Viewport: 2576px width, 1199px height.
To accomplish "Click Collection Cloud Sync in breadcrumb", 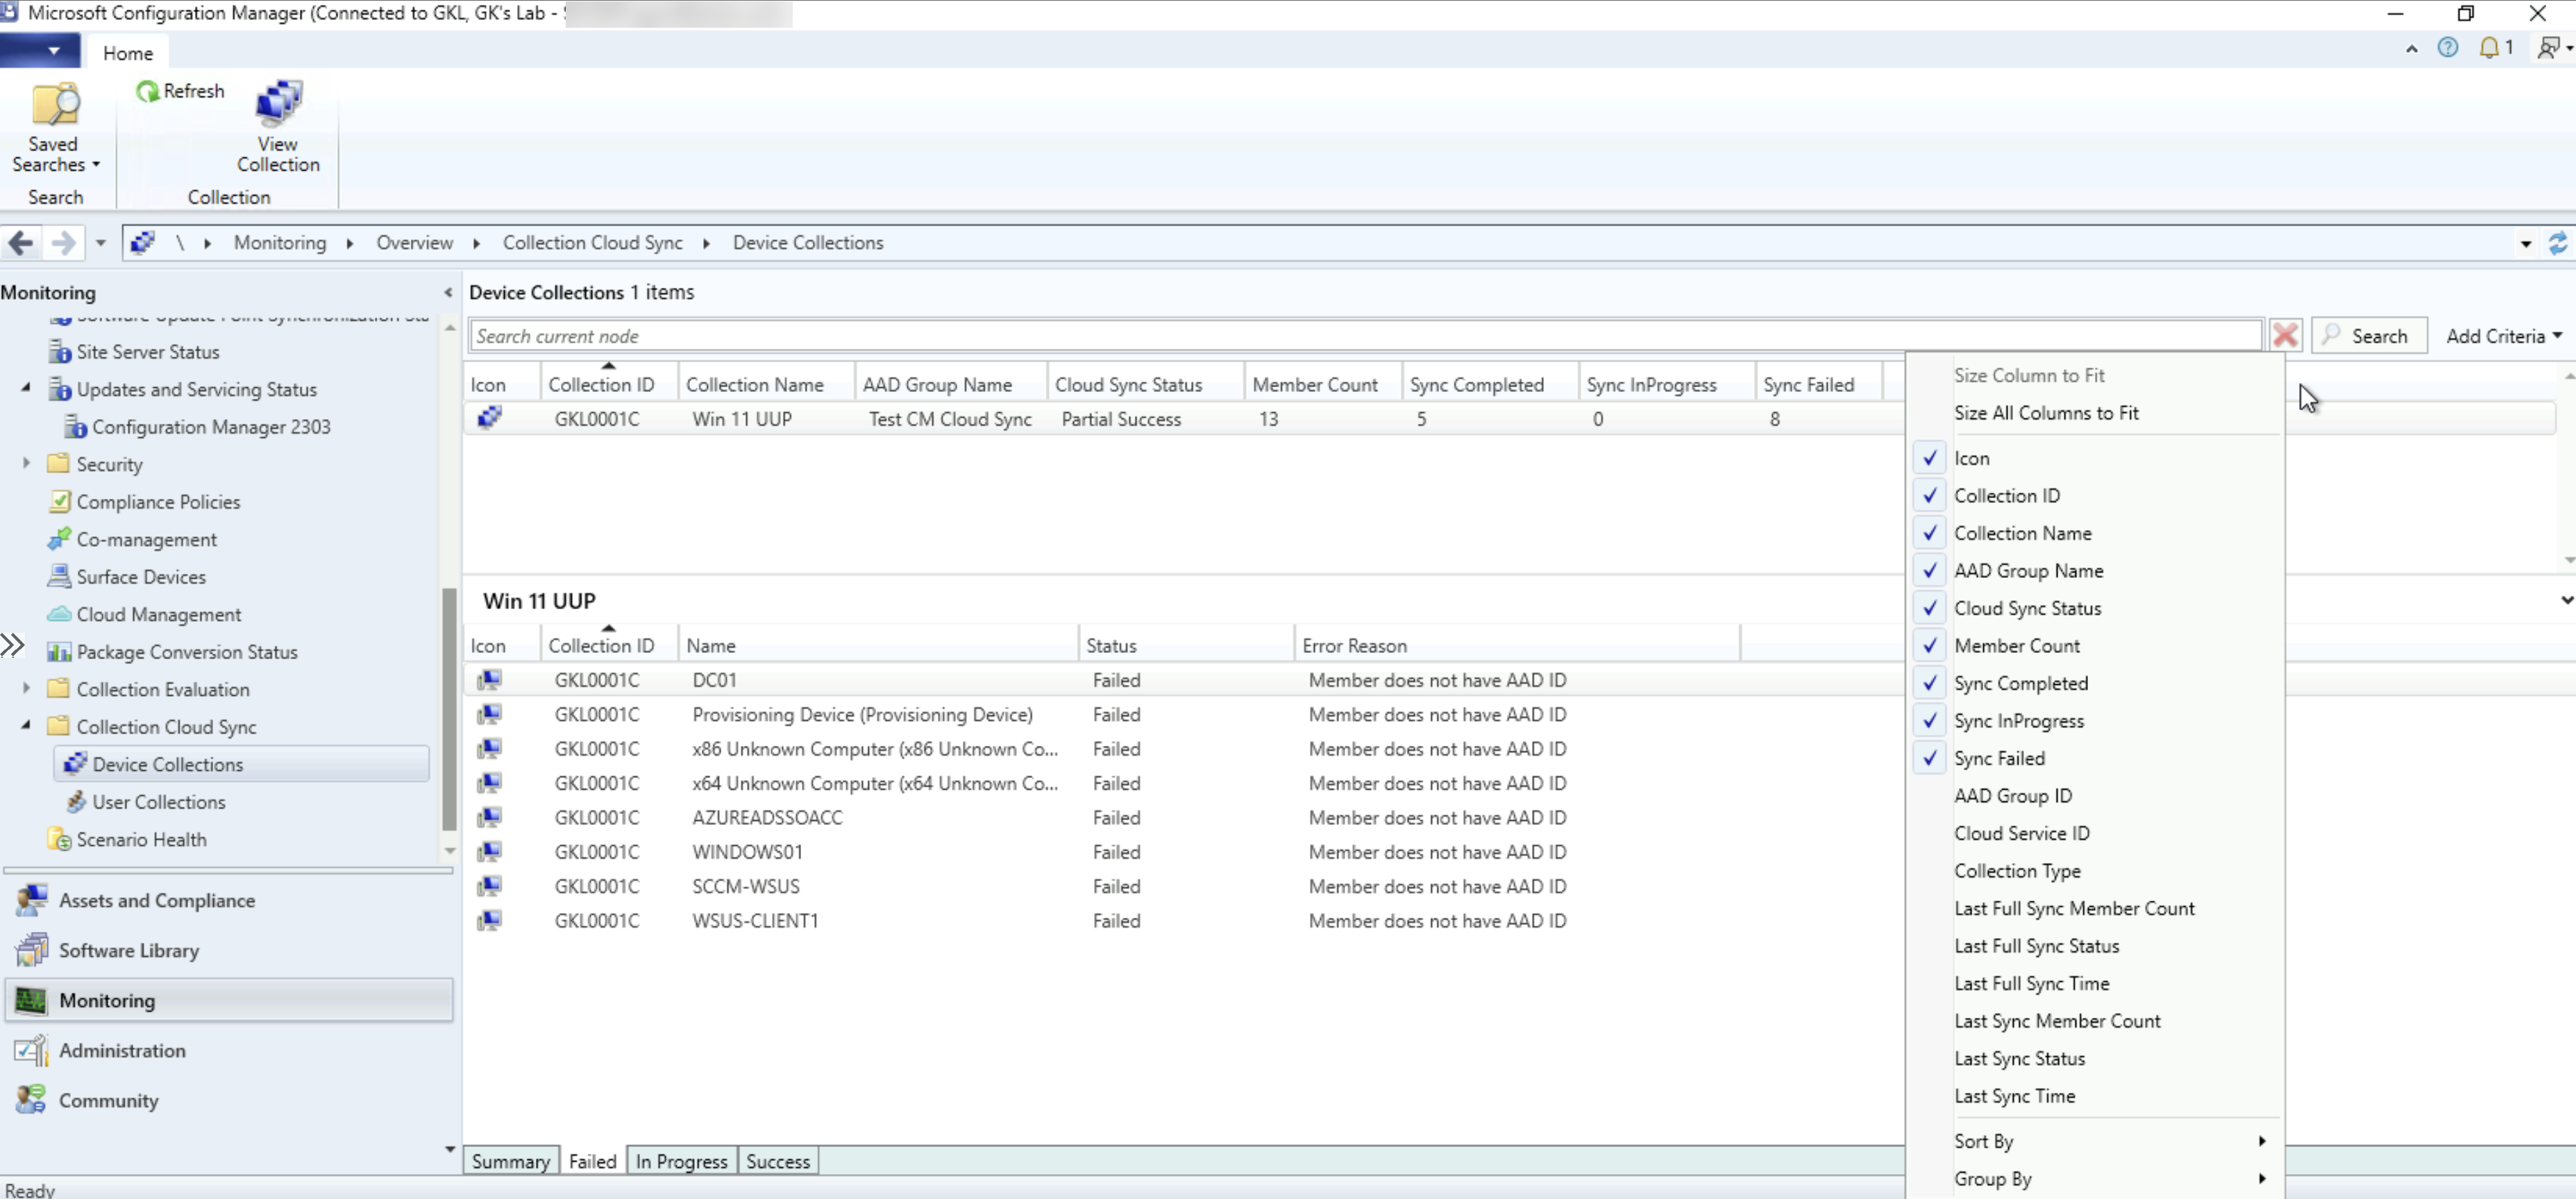I will pos(592,243).
